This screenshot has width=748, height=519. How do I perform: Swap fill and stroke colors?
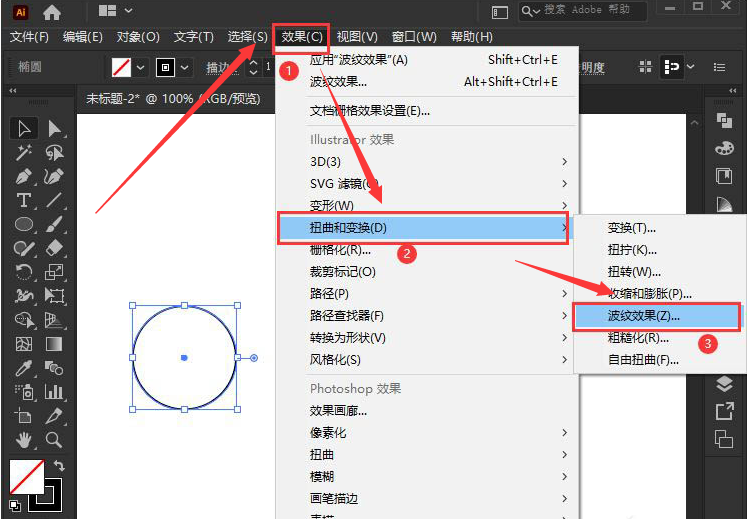59,465
